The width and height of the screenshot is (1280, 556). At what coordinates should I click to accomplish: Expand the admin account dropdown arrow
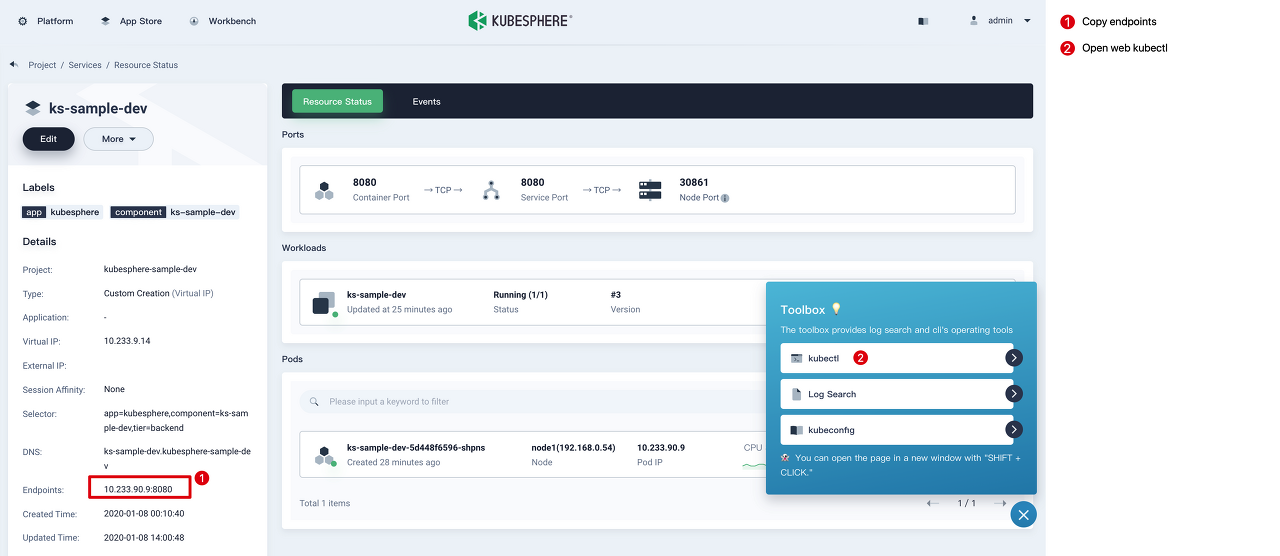[x=1027, y=21]
